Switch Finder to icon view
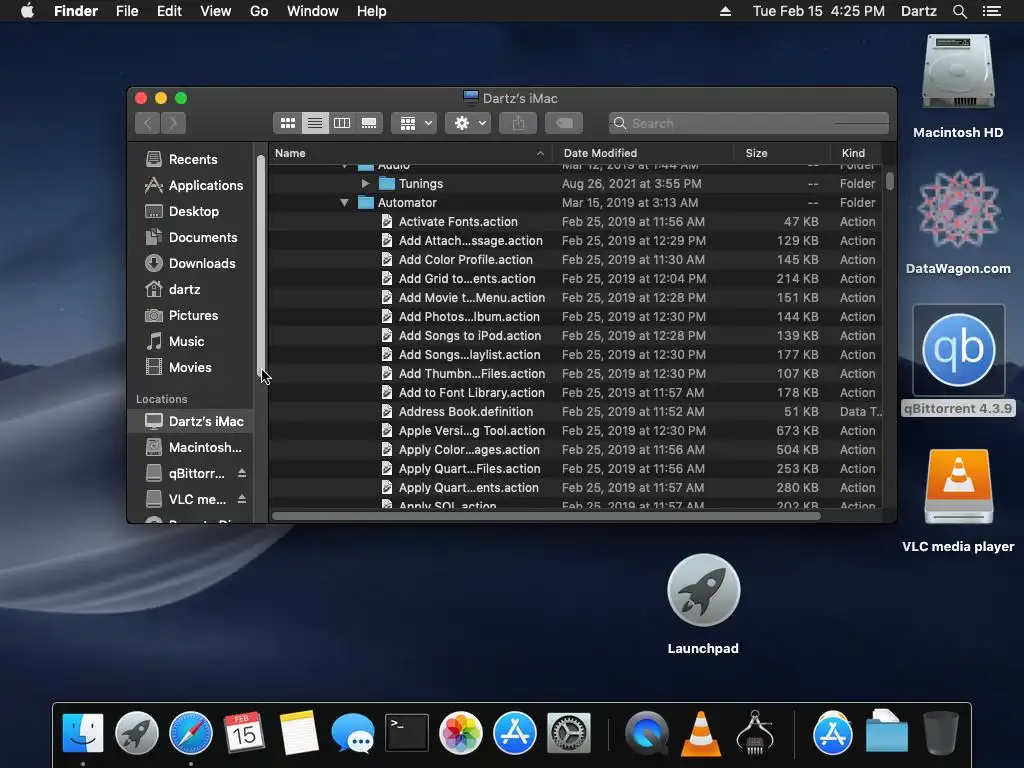This screenshot has width=1024, height=768. click(287, 123)
